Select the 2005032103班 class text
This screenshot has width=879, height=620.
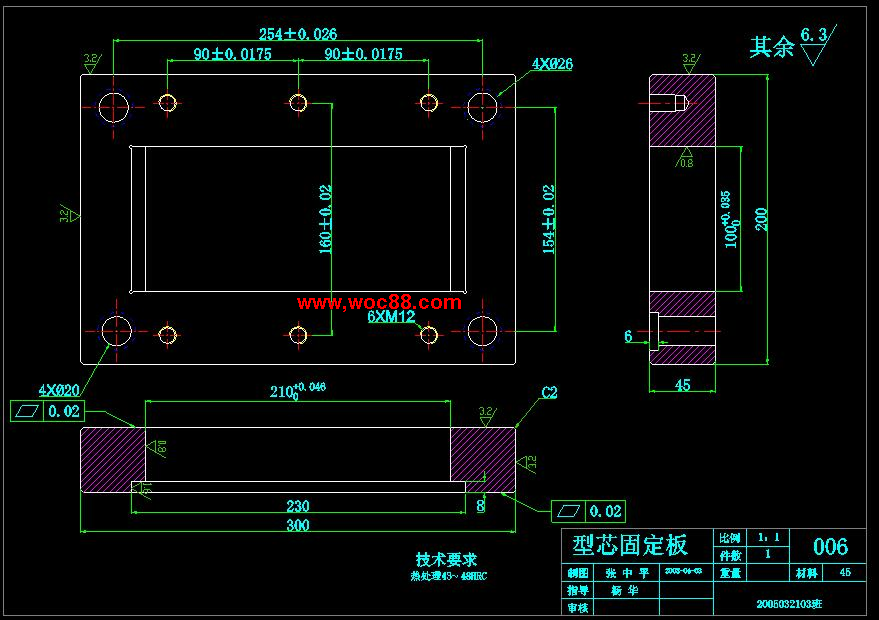click(789, 604)
